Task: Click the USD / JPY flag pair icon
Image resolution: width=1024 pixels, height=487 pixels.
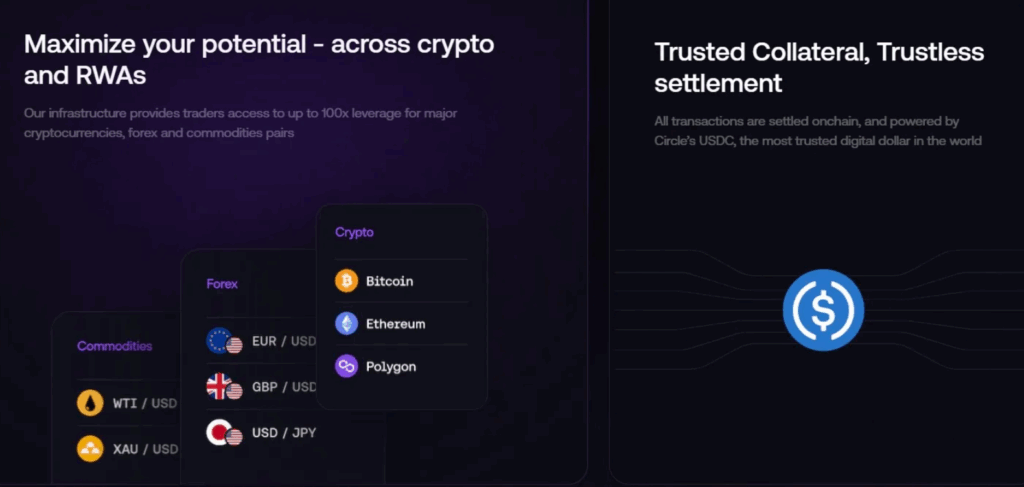Action: point(224,433)
